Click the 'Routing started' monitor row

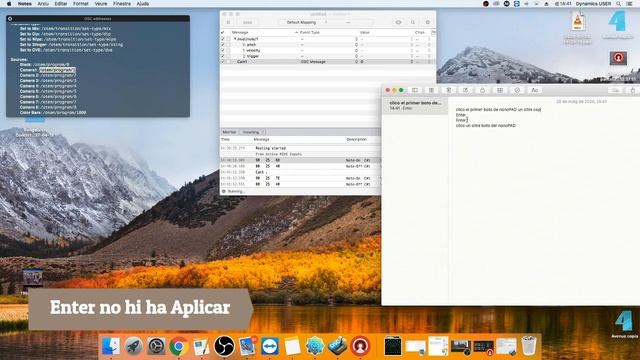tap(271, 148)
